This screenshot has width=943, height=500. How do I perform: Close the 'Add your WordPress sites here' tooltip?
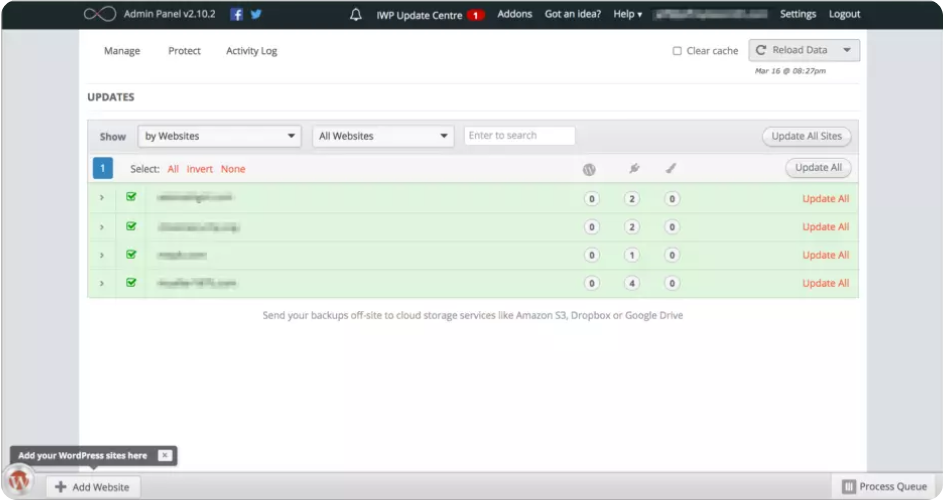(x=164, y=455)
